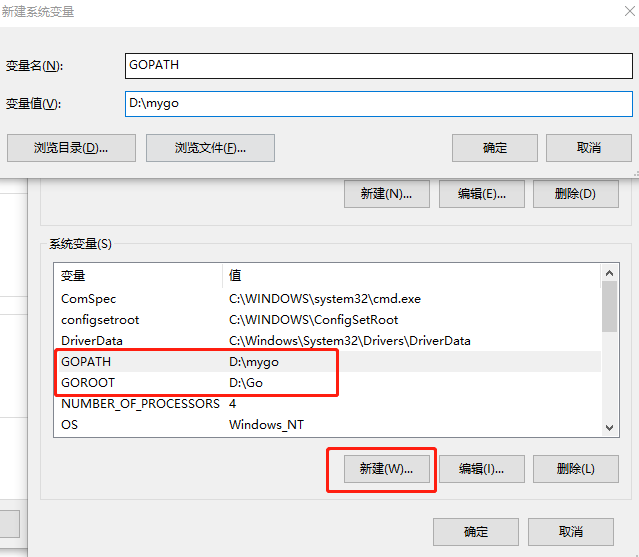The image size is (639, 557).
Task: Click the 浏览文件(F)... button
Action: (210, 148)
